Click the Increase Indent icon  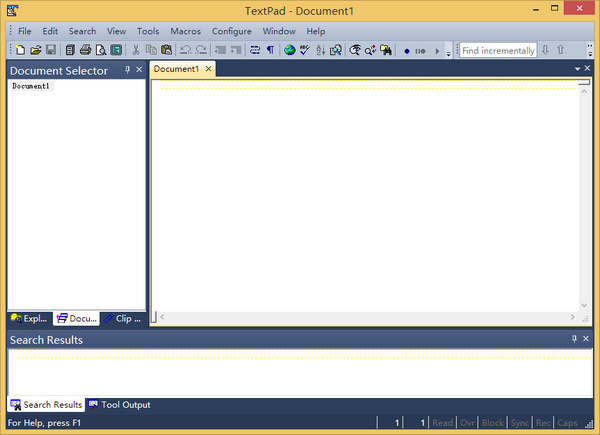(236, 50)
